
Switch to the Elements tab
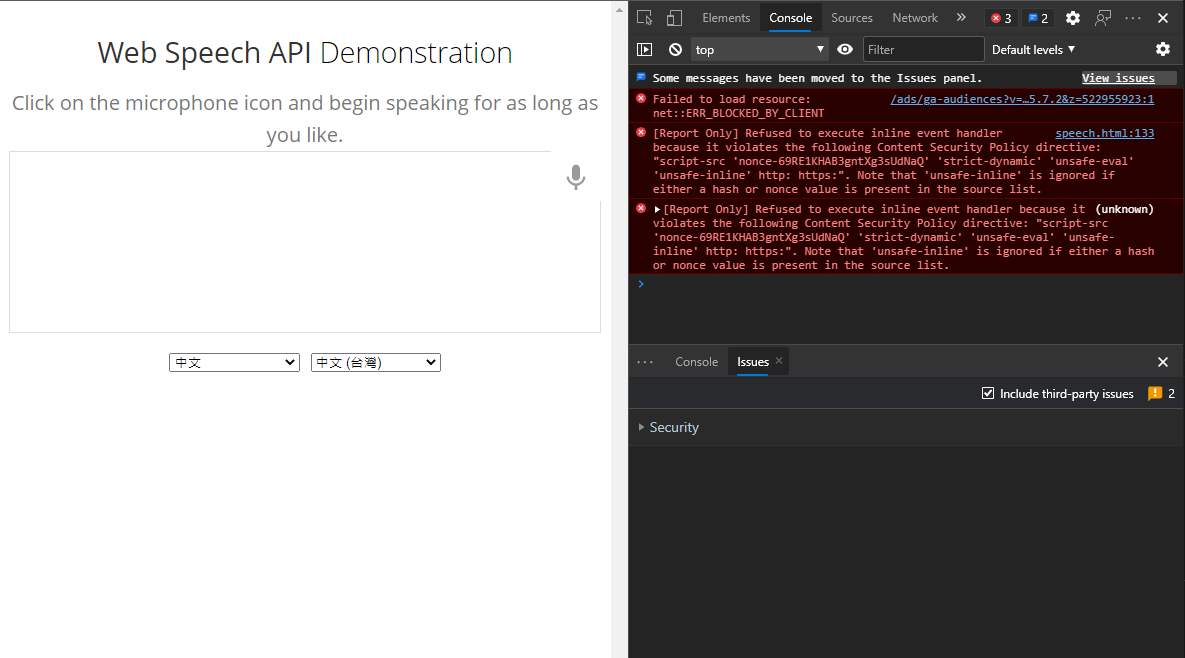[726, 17]
